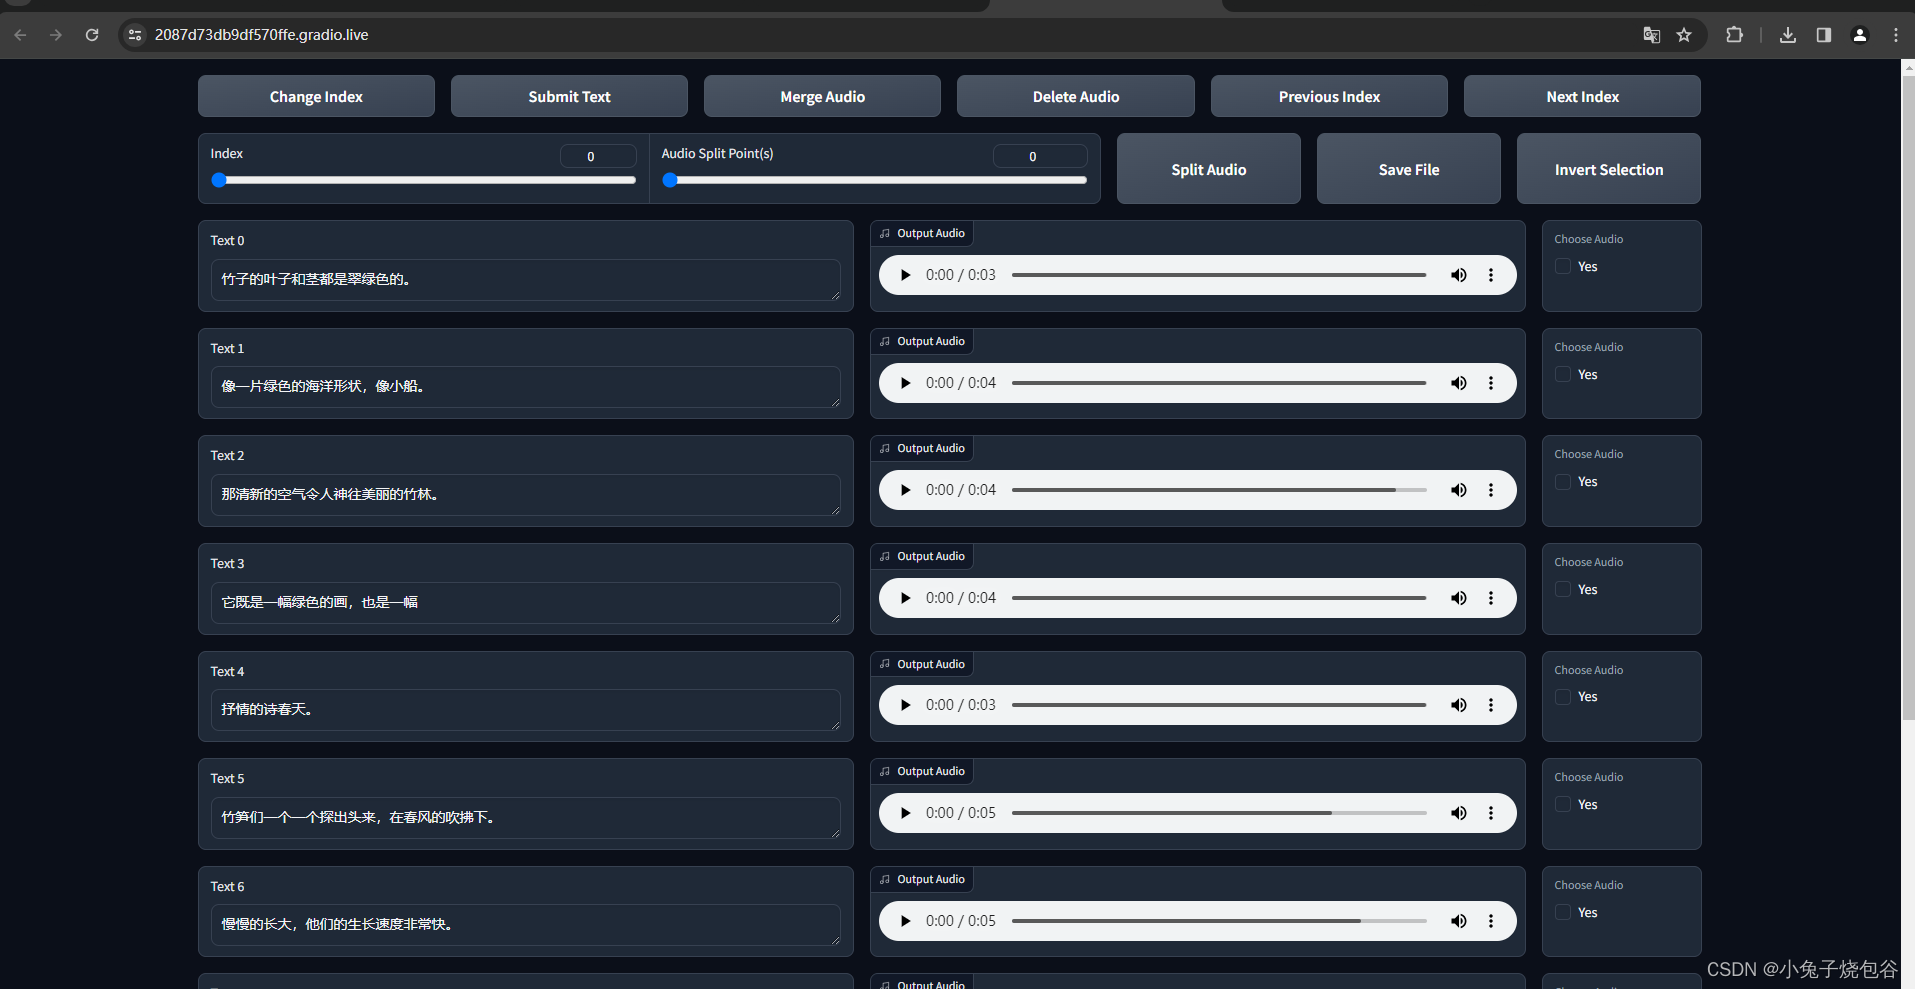Click the Split Audio button
Screen dimensions: 1915x989
click(x=1209, y=169)
